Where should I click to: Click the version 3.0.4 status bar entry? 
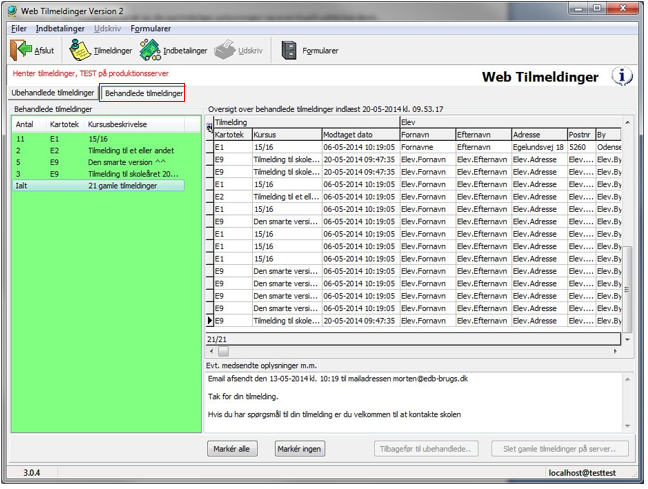point(32,473)
